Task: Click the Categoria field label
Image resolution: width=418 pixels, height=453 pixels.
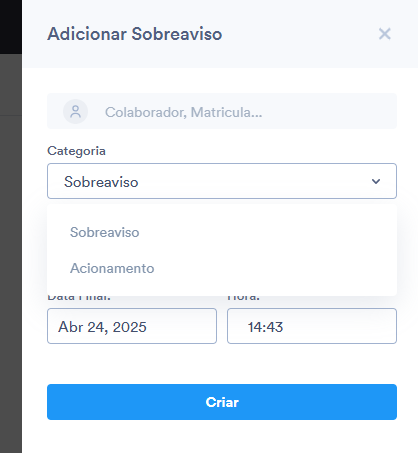Action: point(76,151)
